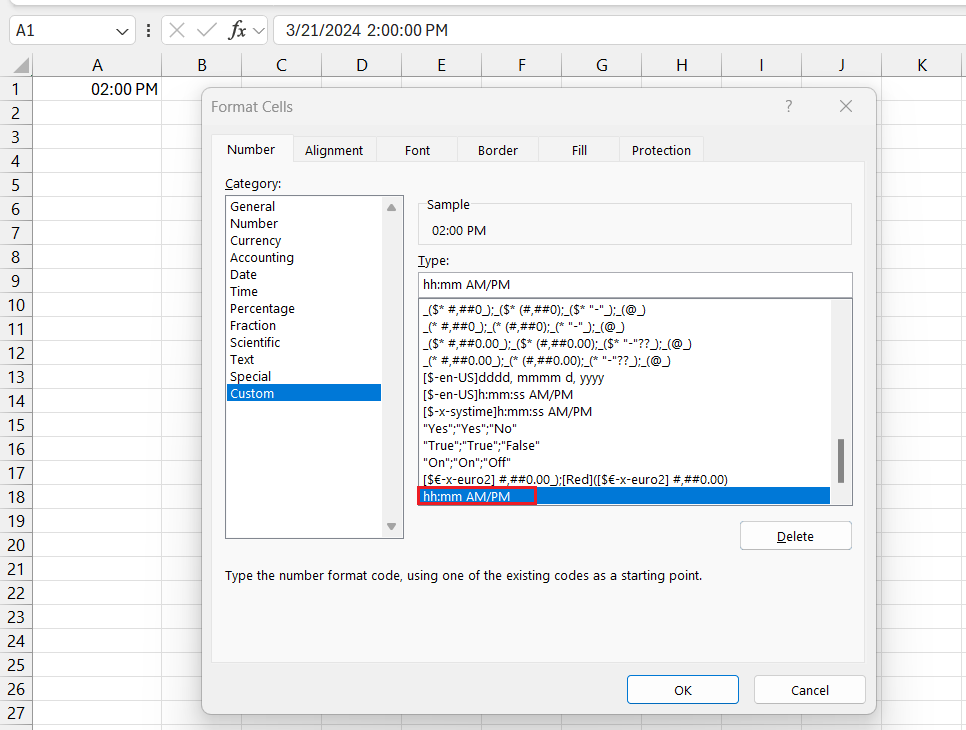The image size is (966, 730).
Task: Click the Category list scroll up arrow
Action: click(391, 208)
